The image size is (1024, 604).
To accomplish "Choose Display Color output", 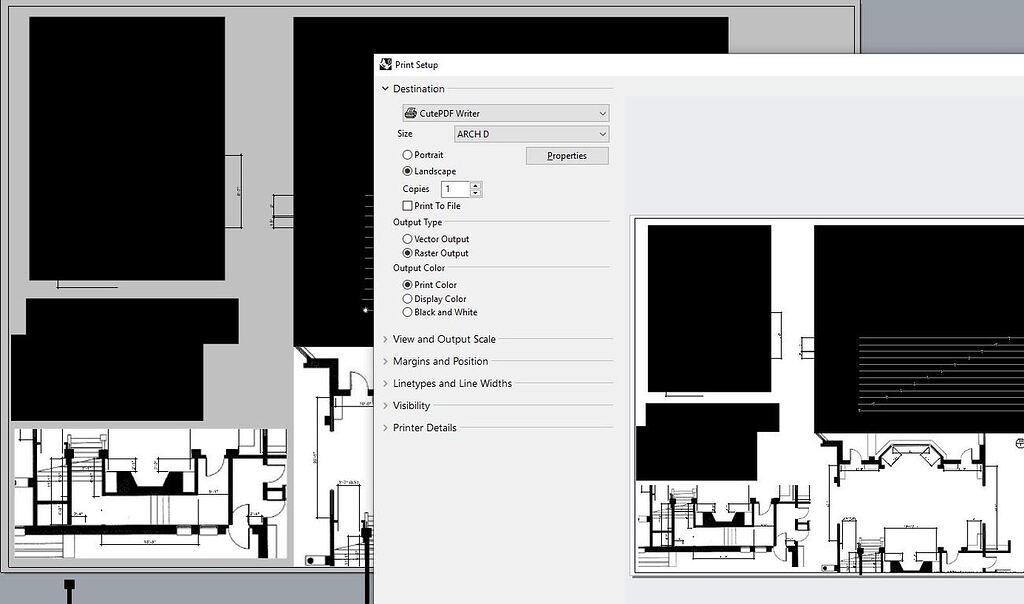I will point(407,298).
